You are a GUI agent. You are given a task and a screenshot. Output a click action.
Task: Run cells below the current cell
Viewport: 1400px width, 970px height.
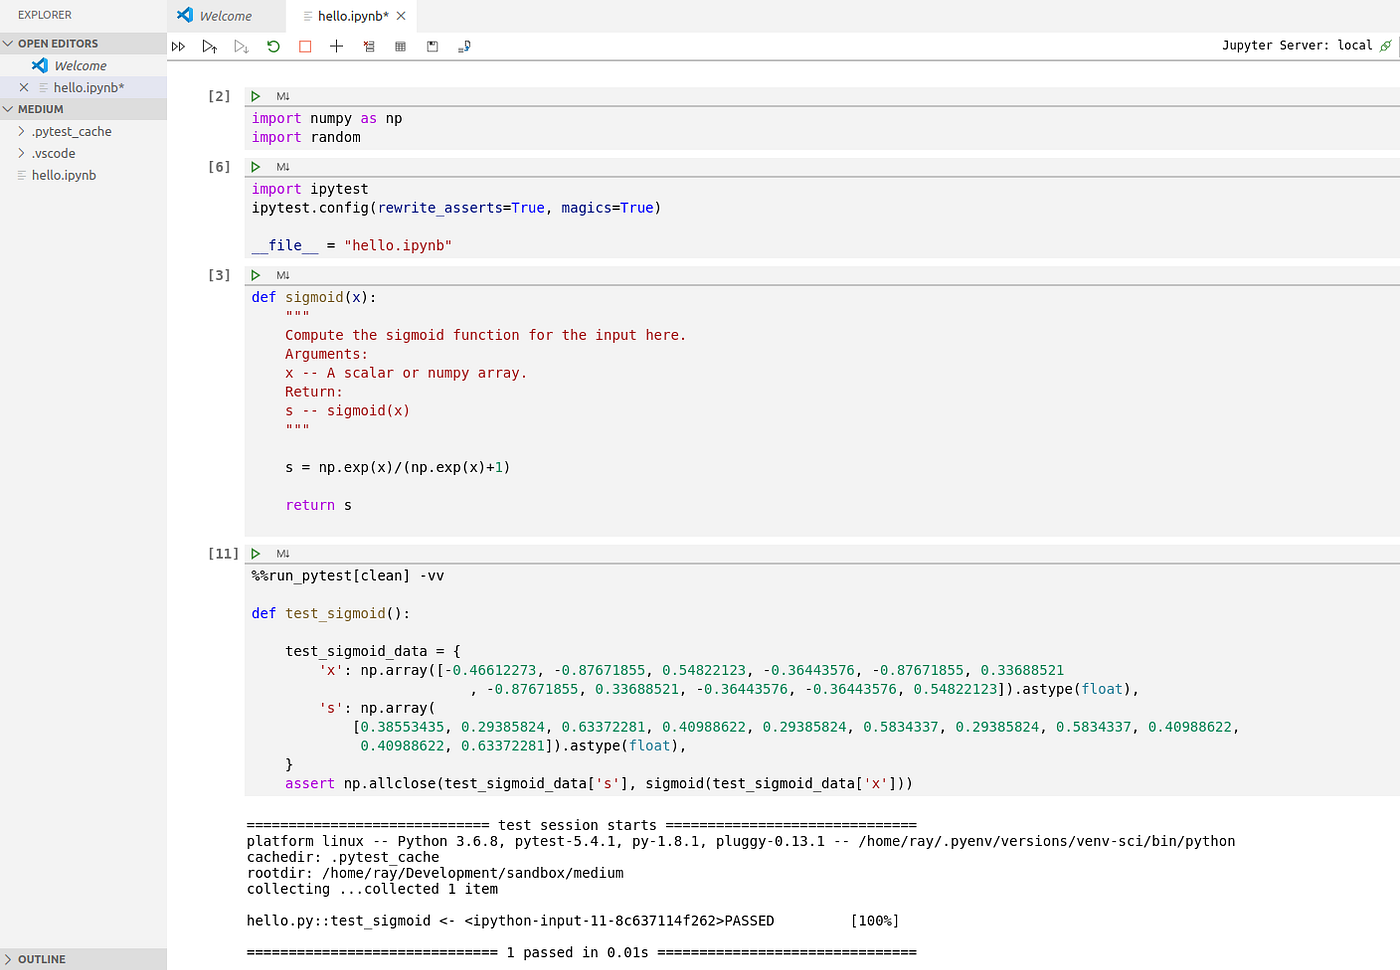click(x=241, y=46)
